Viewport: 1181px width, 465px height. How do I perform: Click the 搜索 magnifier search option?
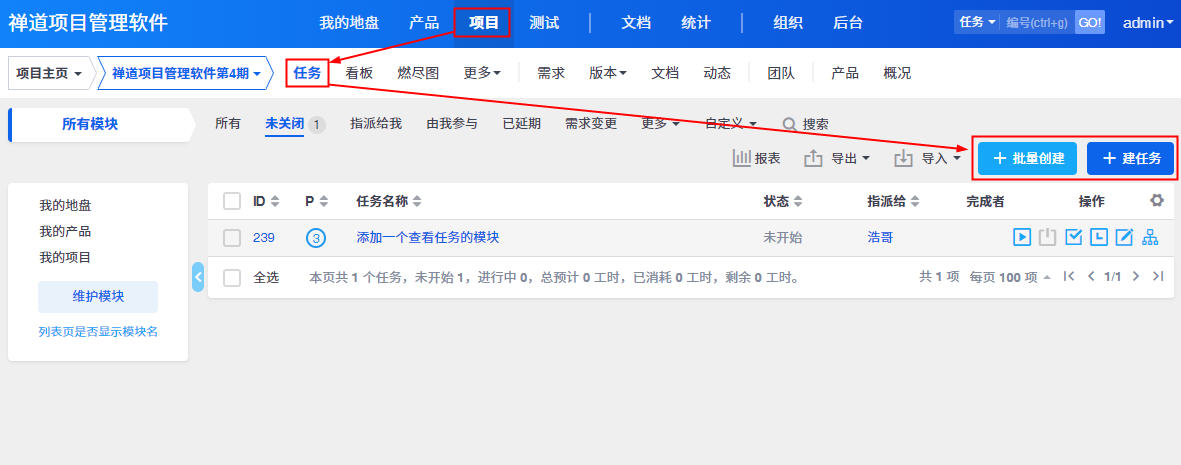[806, 124]
